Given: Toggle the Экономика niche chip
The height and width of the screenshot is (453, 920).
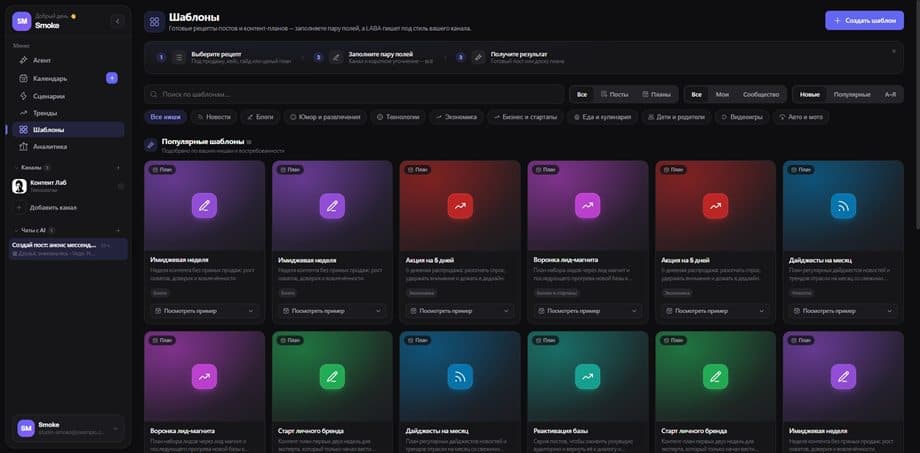Looking at the screenshot, I should point(456,117).
